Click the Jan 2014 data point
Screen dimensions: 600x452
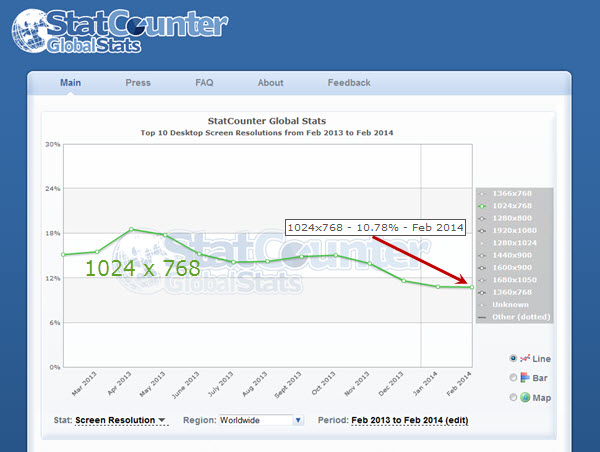438,286
